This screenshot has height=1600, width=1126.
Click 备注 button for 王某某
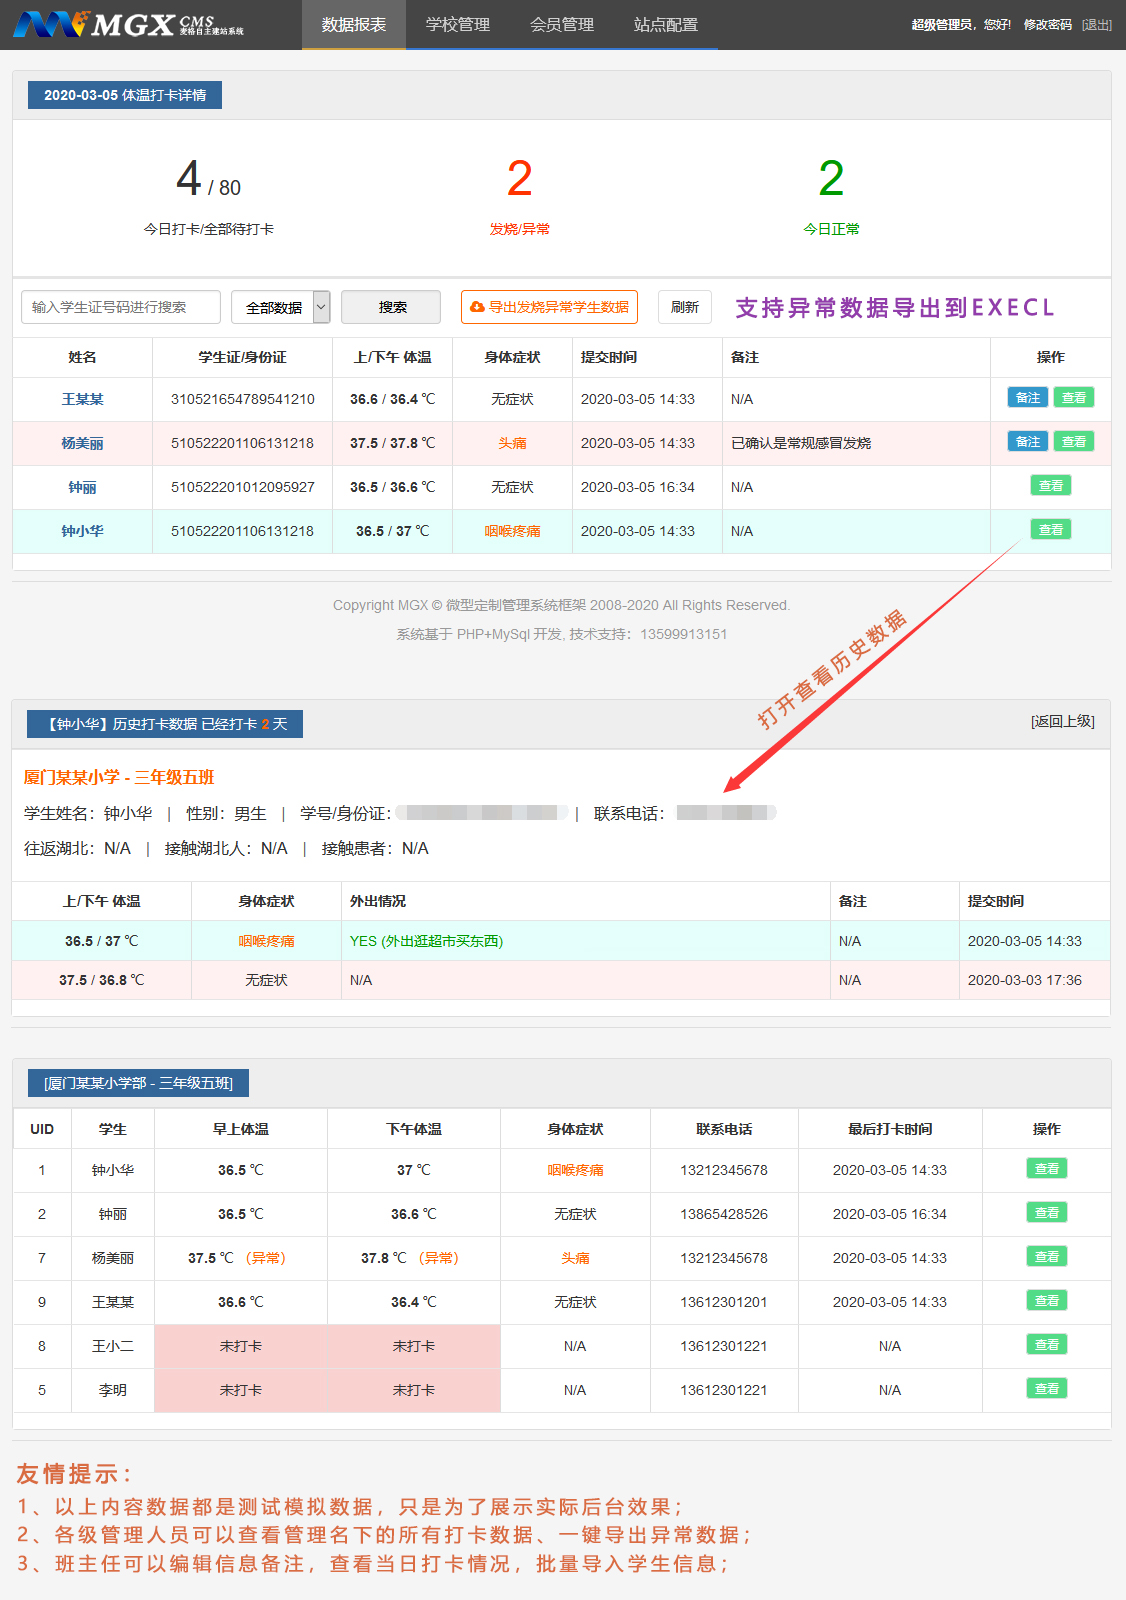(1027, 397)
